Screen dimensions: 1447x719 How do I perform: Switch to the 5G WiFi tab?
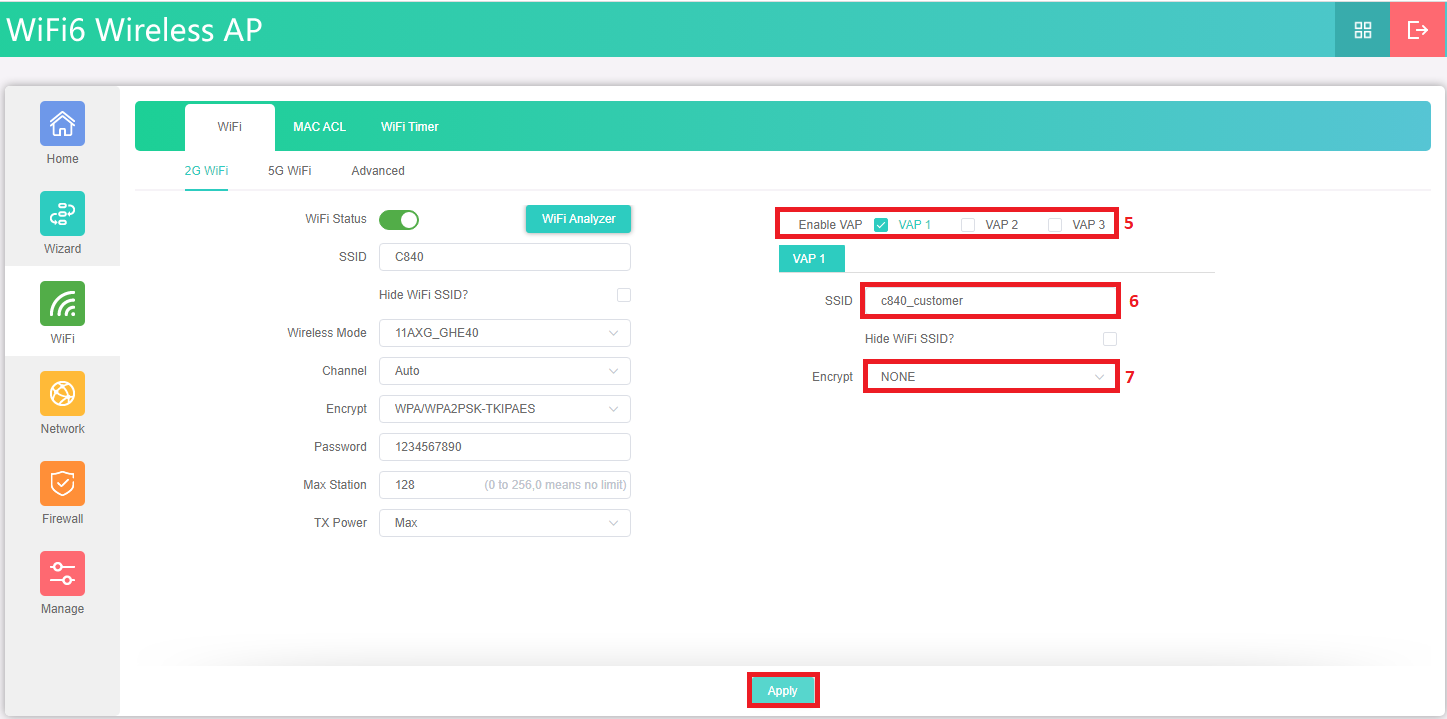289,171
